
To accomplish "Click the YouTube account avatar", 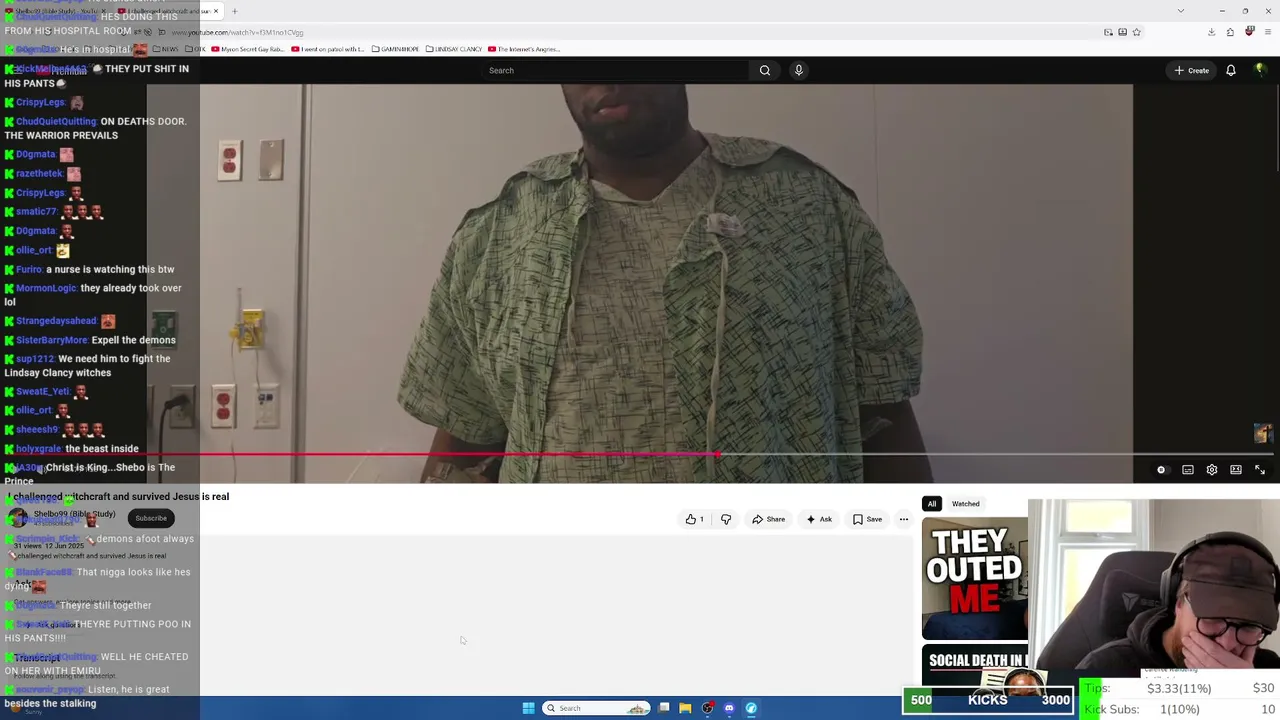I will pos(1260,70).
